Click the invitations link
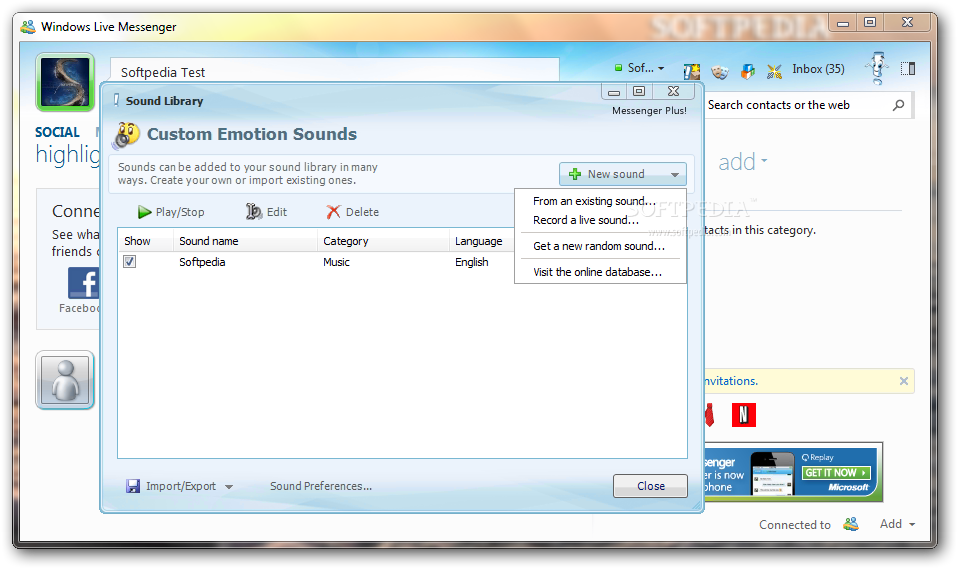The width and height of the screenshot is (958, 569). tap(731, 381)
